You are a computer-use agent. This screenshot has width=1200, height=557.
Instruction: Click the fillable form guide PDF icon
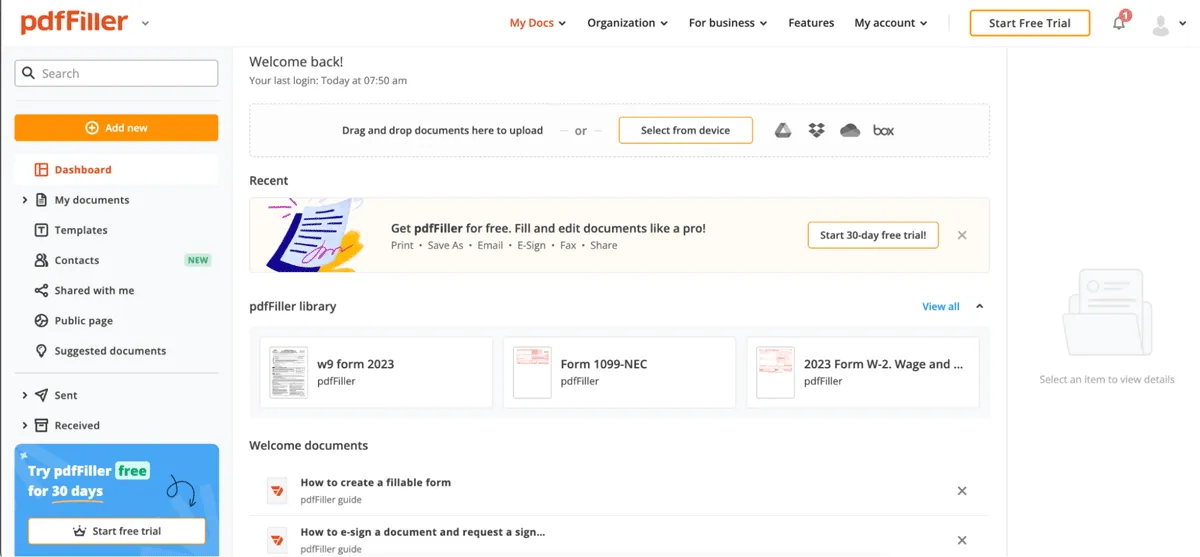tap(276, 490)
